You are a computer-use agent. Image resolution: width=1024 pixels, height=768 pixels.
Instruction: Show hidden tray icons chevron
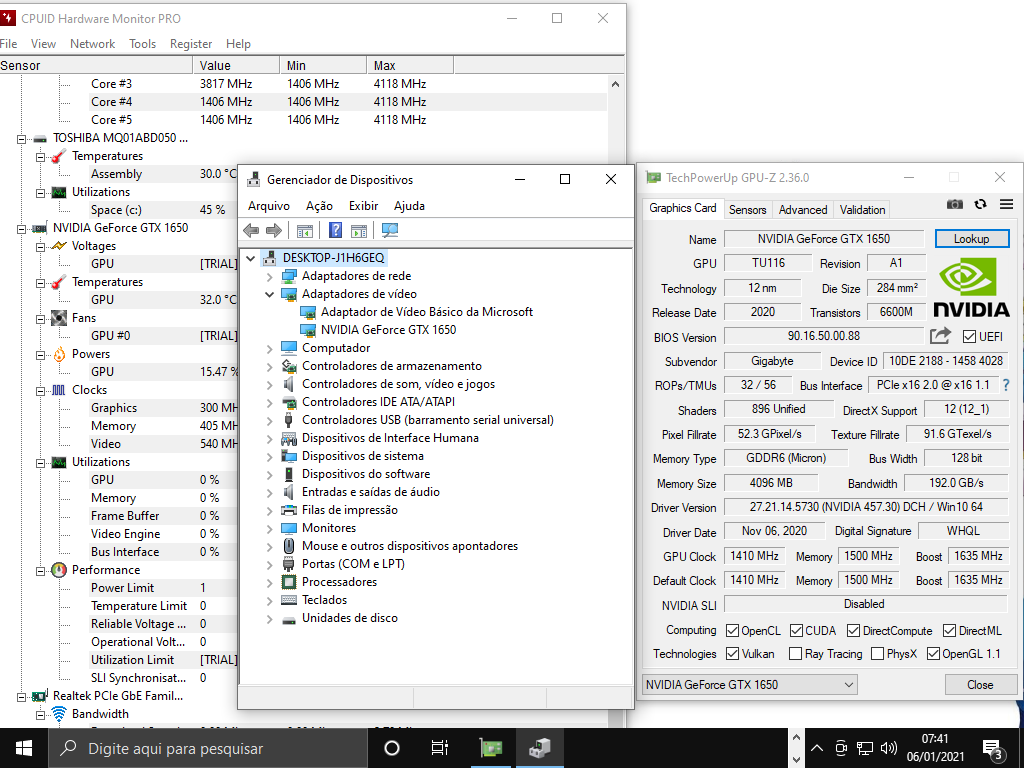[817, 748]
